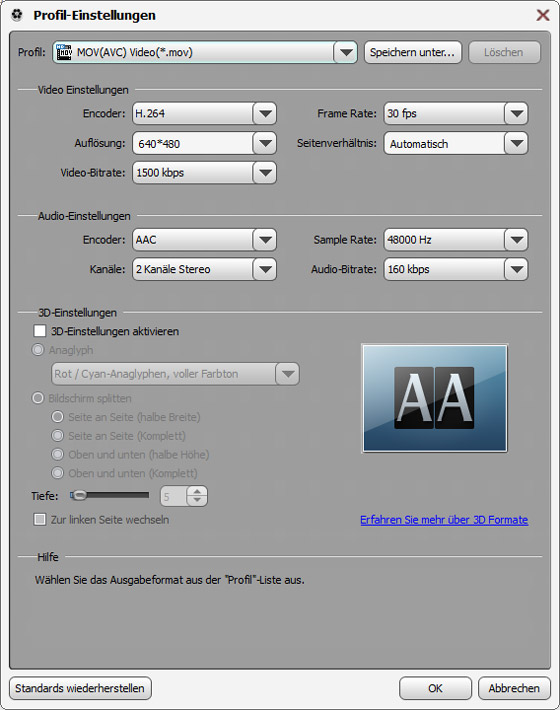Click the Speichern unter... button

(x=413, y=53)
